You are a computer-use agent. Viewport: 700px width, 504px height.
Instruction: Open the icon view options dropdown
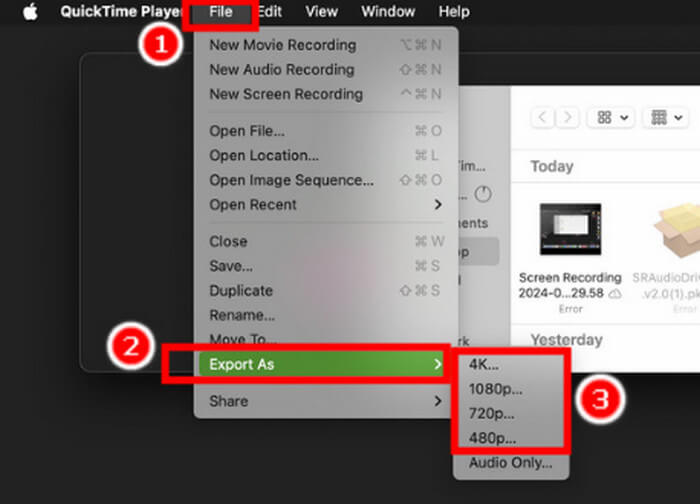click(x=613, y=117)
